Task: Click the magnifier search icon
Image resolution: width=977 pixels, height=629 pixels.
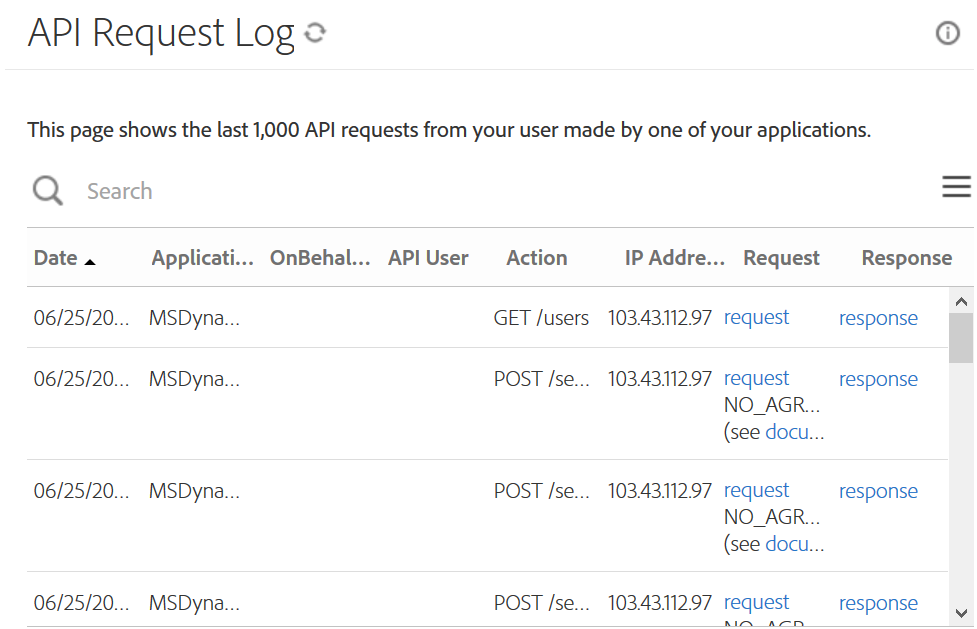Action: click(x=48, y=190)
